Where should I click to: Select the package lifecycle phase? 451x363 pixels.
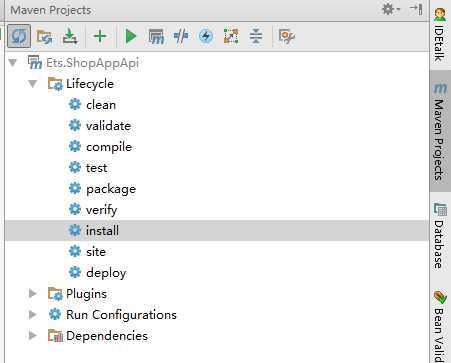pos(111,189)
